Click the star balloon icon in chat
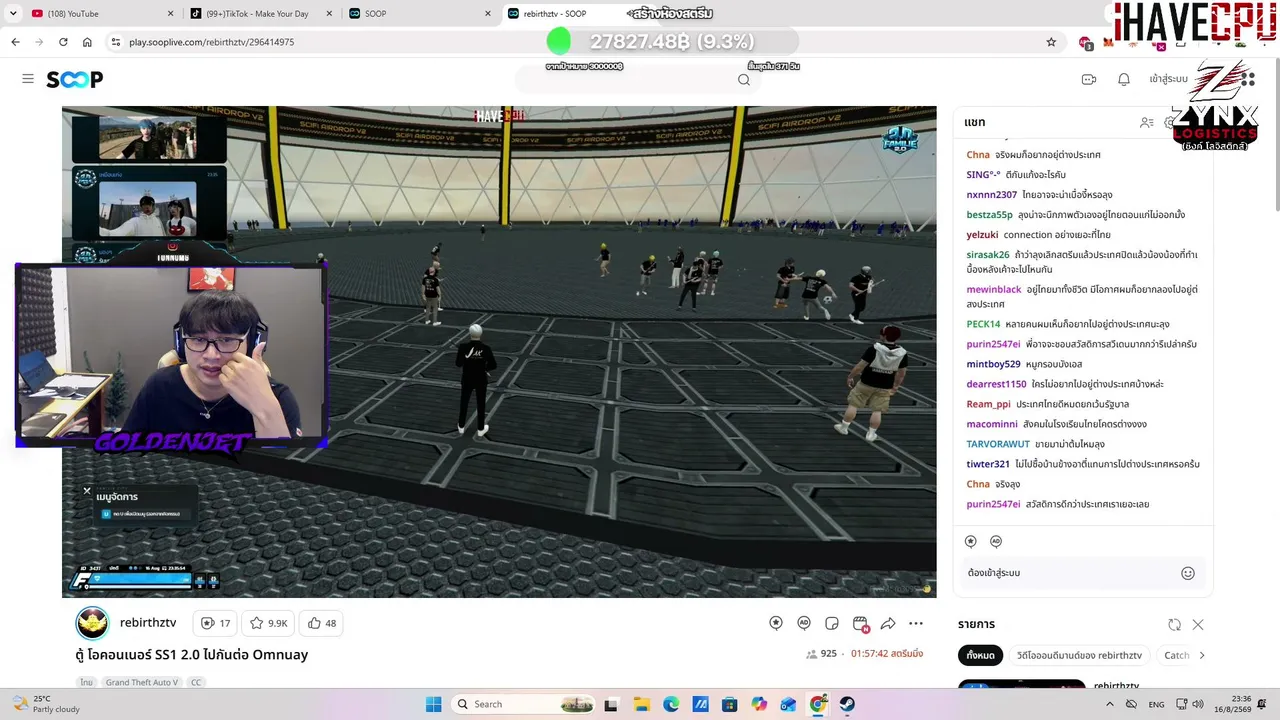1280x720 pixels. click(970, 541)
